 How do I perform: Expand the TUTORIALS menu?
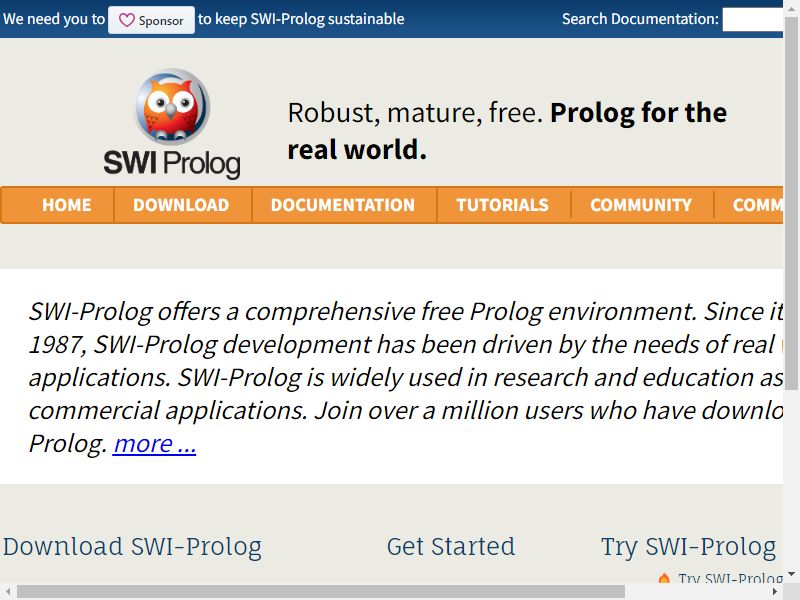[x=503, y=205]
